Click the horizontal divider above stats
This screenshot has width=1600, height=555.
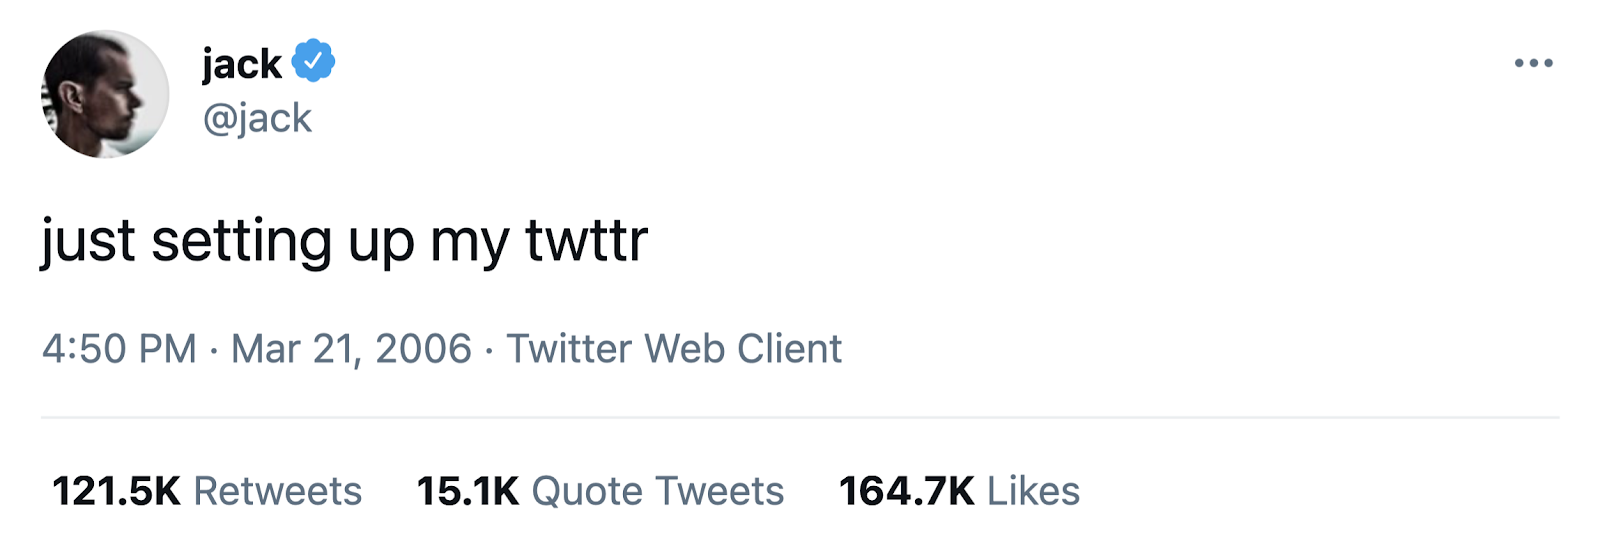[800, 417]
